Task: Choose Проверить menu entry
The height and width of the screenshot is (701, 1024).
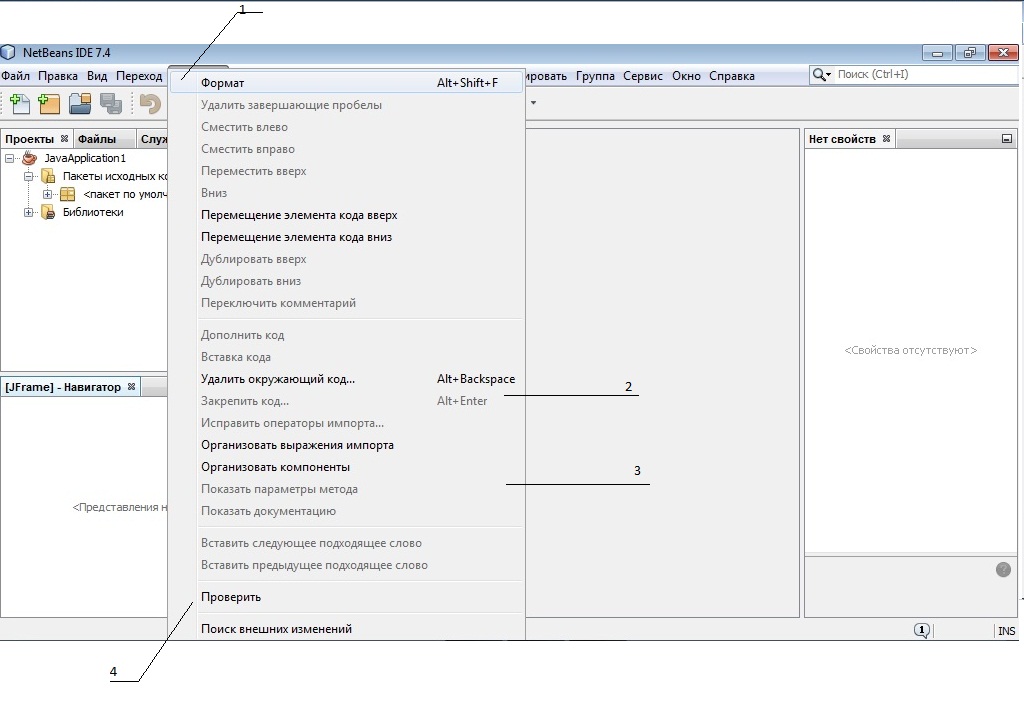Action: (347, 597)
